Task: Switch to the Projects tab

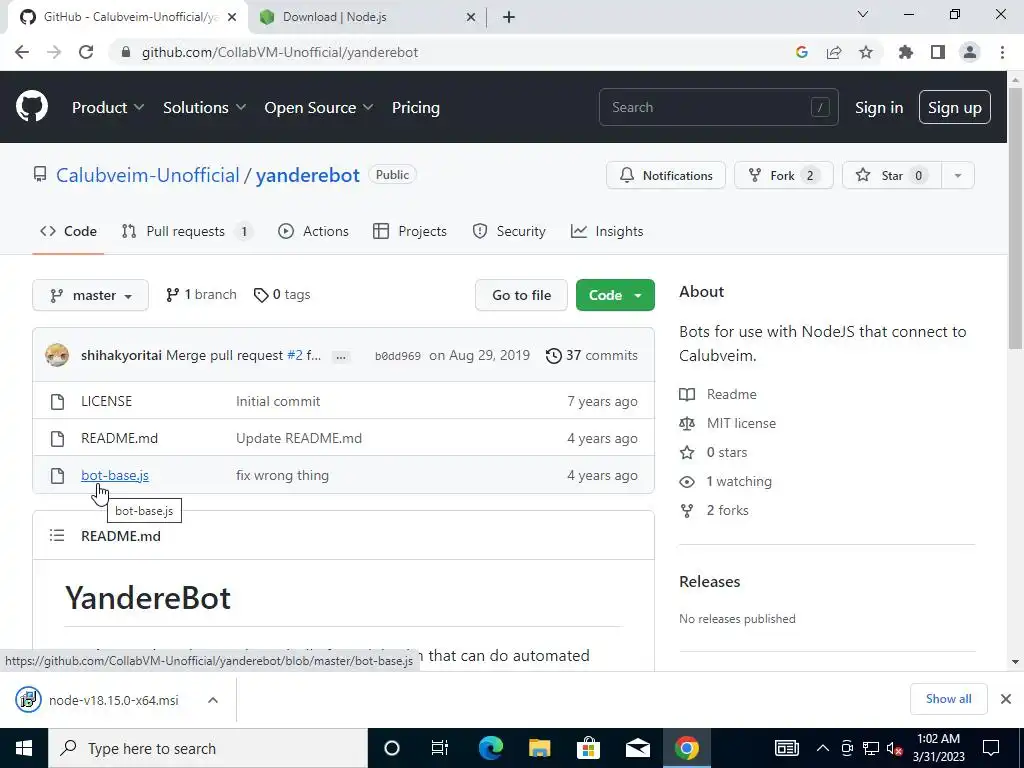Action: click(x=409, y=231)
